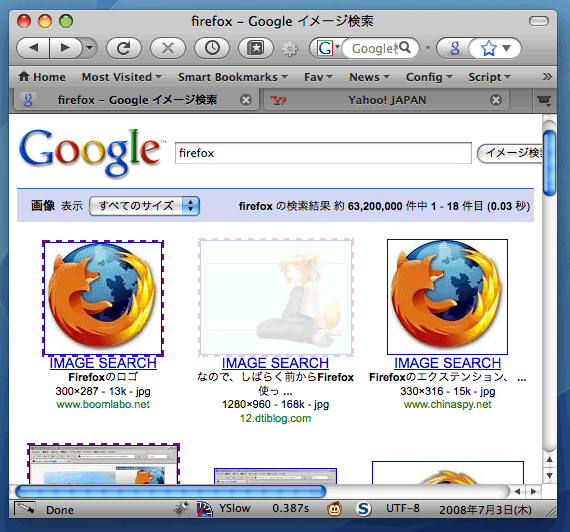Click the vertical scrollbar up arrow
The width and height of the screenshot is (570, 532).
(x=549, y=459)
